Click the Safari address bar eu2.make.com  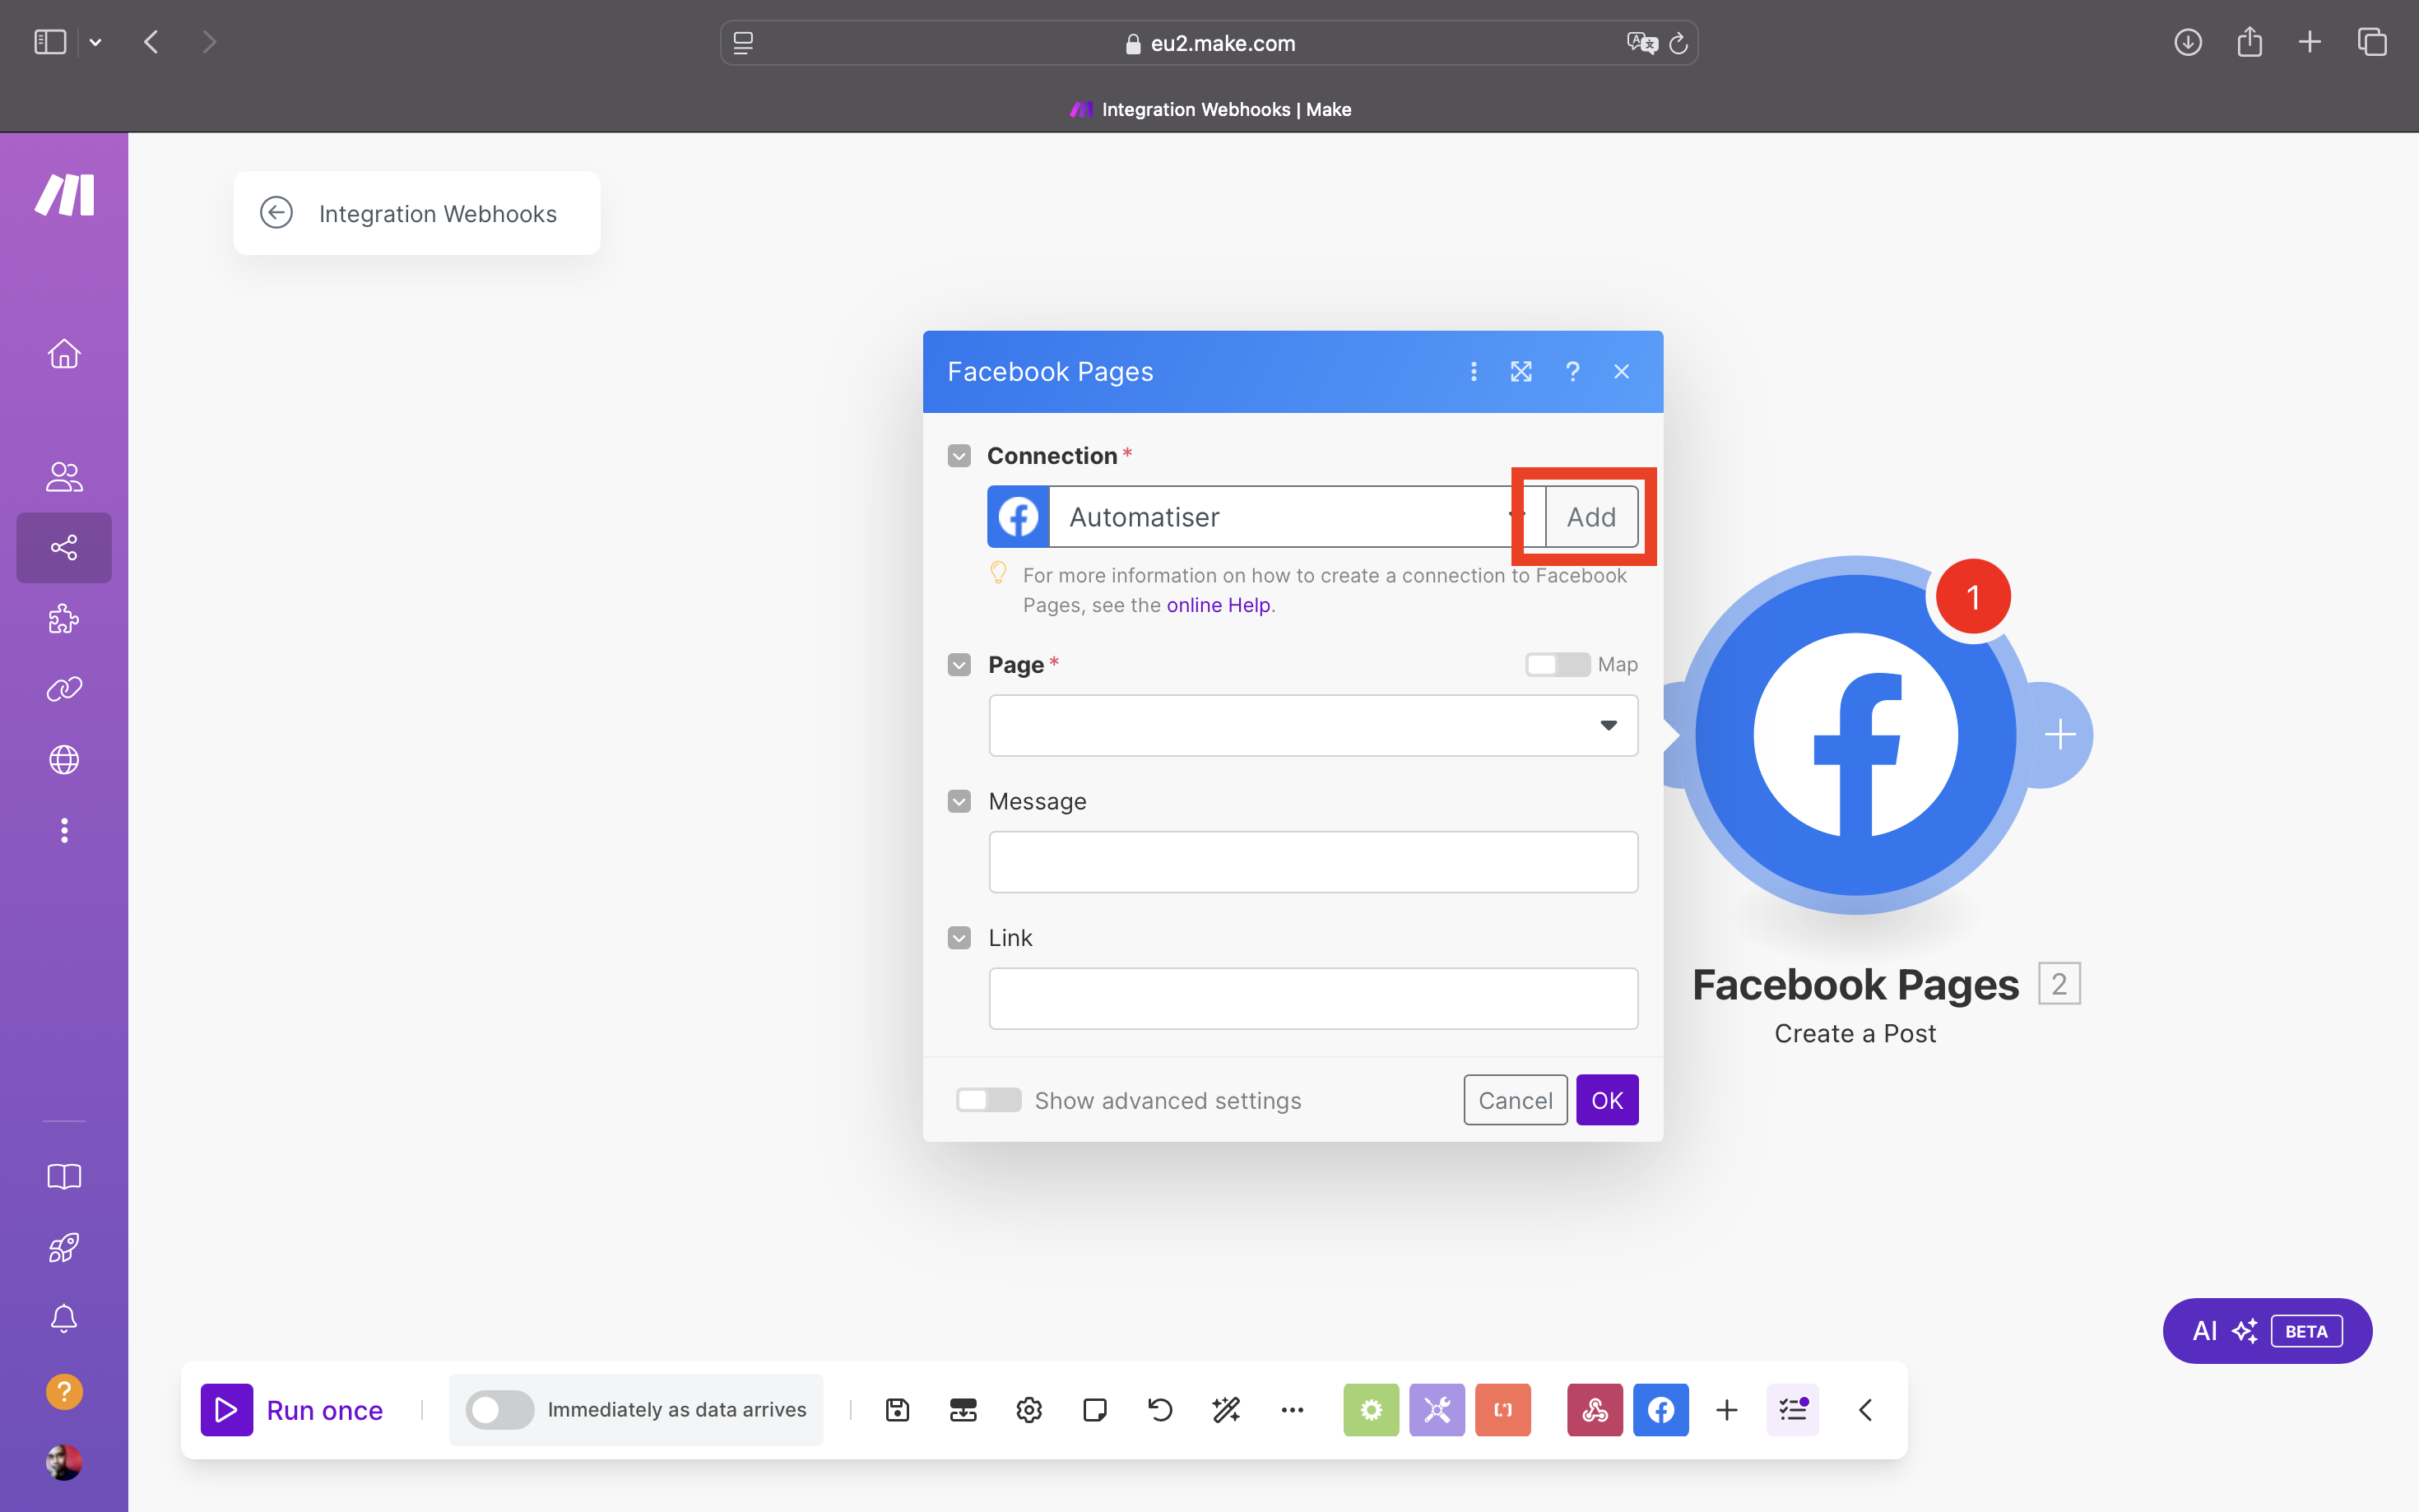1209,43
